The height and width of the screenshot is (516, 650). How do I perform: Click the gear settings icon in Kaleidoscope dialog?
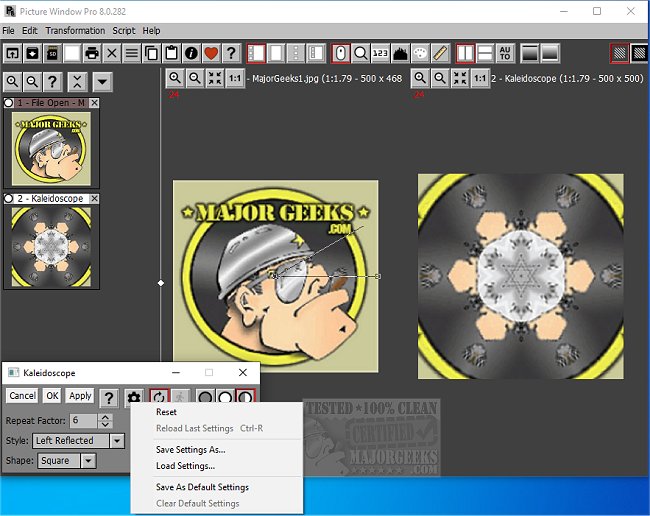coord(133,397)
